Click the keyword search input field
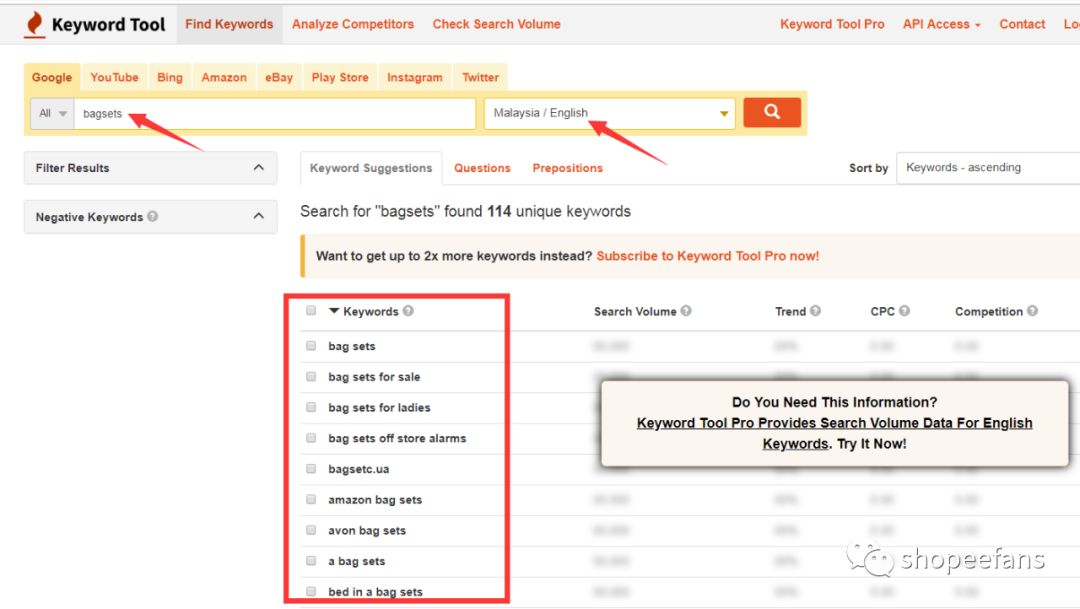Screen dimensions: 1080x609 (275, 113)
